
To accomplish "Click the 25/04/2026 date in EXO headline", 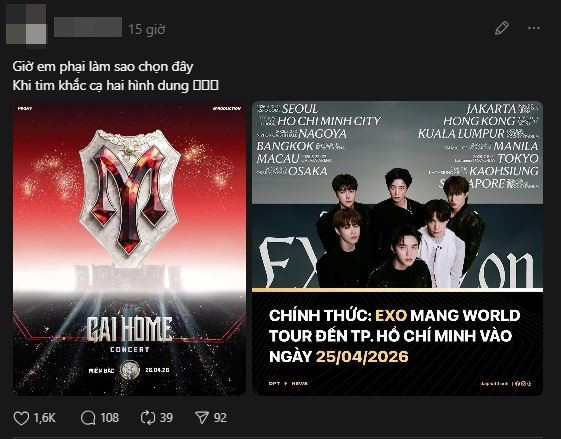I will [362, 357].
